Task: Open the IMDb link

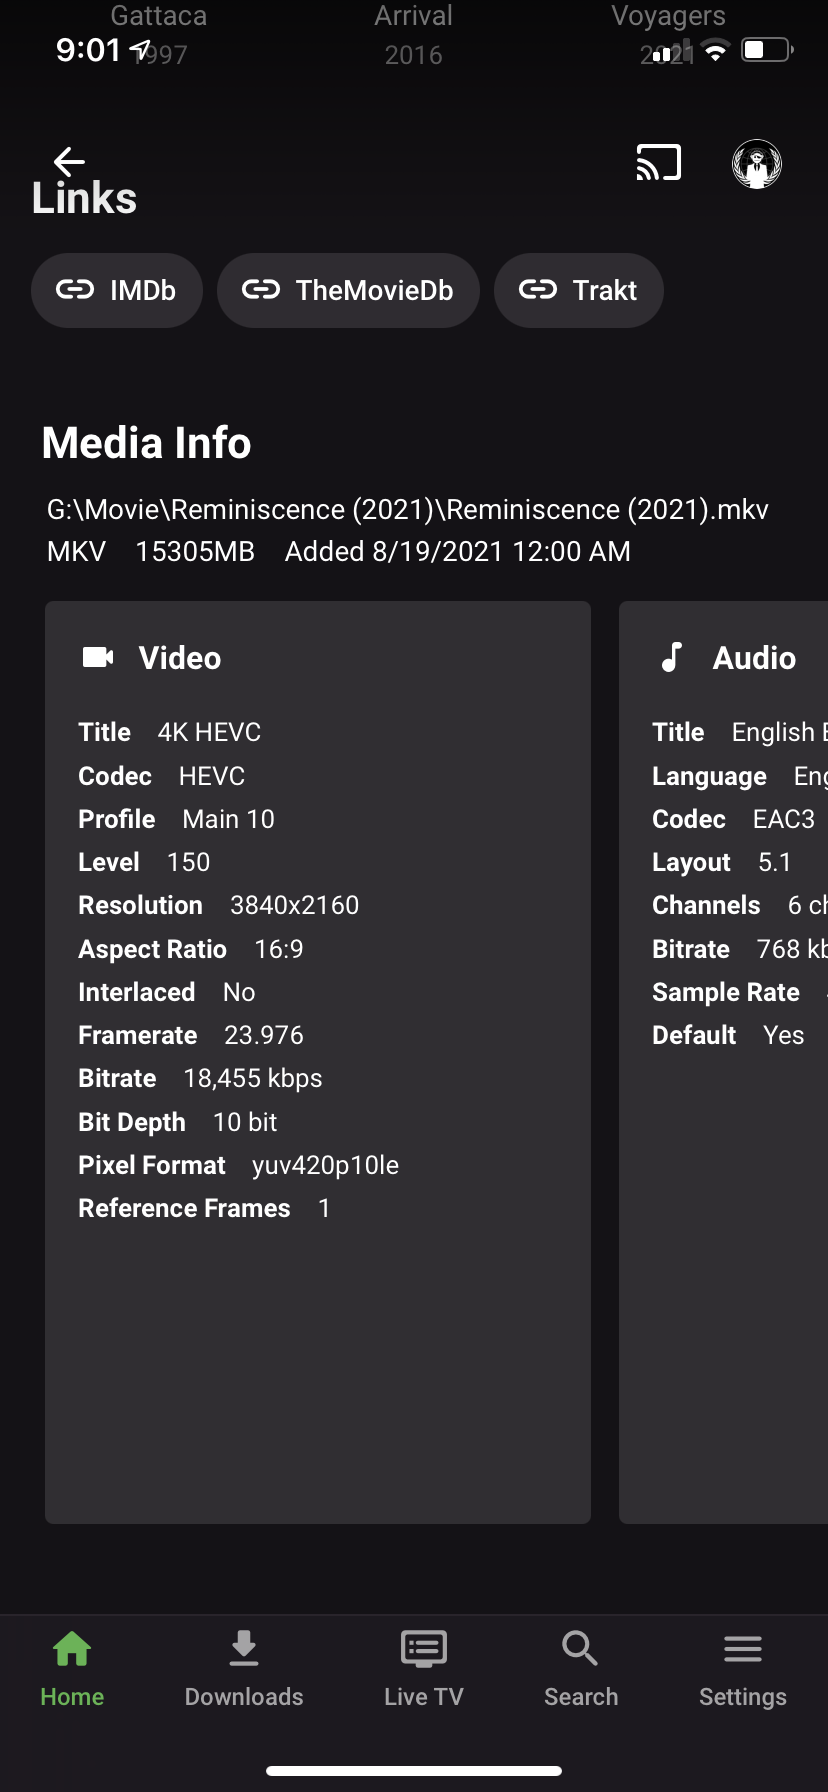Action: pos(117,291)
